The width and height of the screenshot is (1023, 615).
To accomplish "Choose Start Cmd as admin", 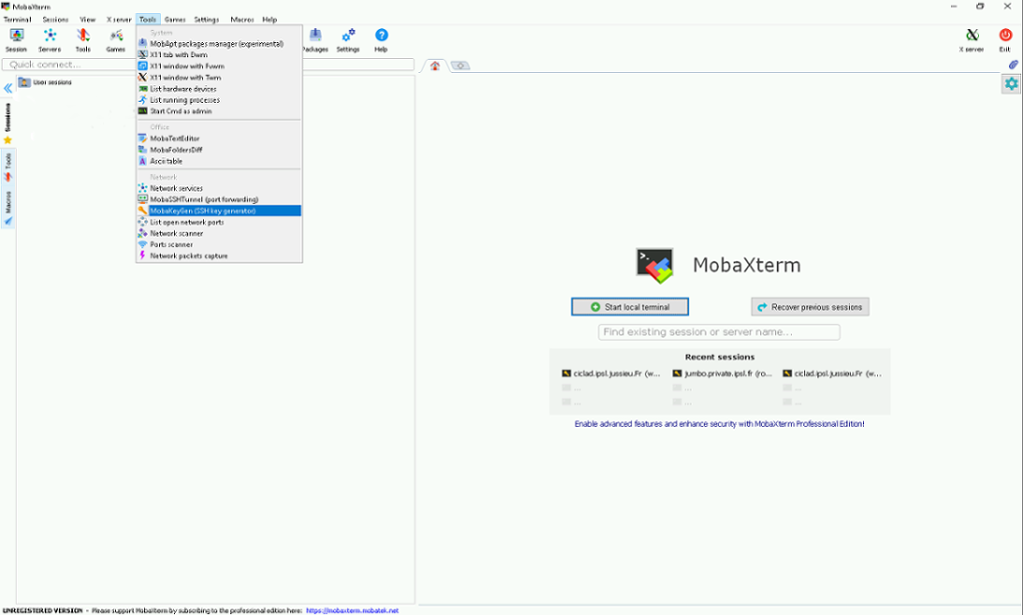I will (219, 111).
